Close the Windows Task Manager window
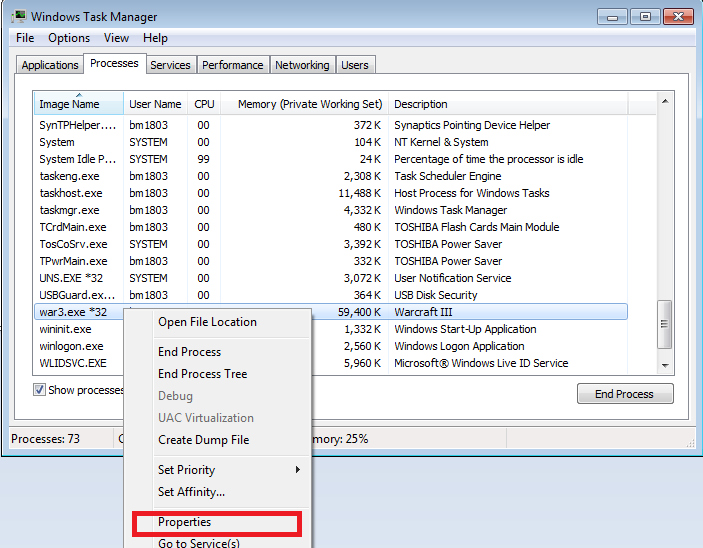Screen dimensions: 703x548 (678, 17)
